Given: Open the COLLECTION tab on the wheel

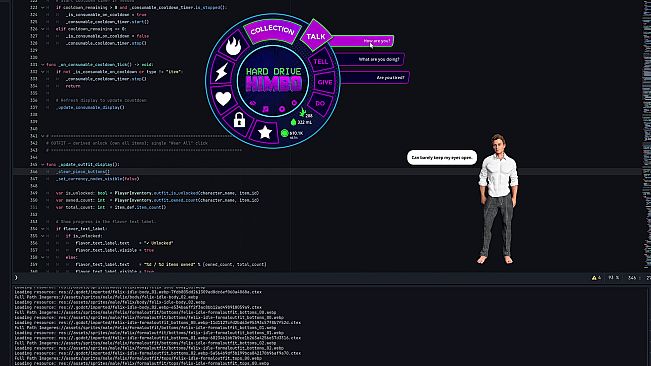Looking at the screenshot, I should tap(272, 30).
